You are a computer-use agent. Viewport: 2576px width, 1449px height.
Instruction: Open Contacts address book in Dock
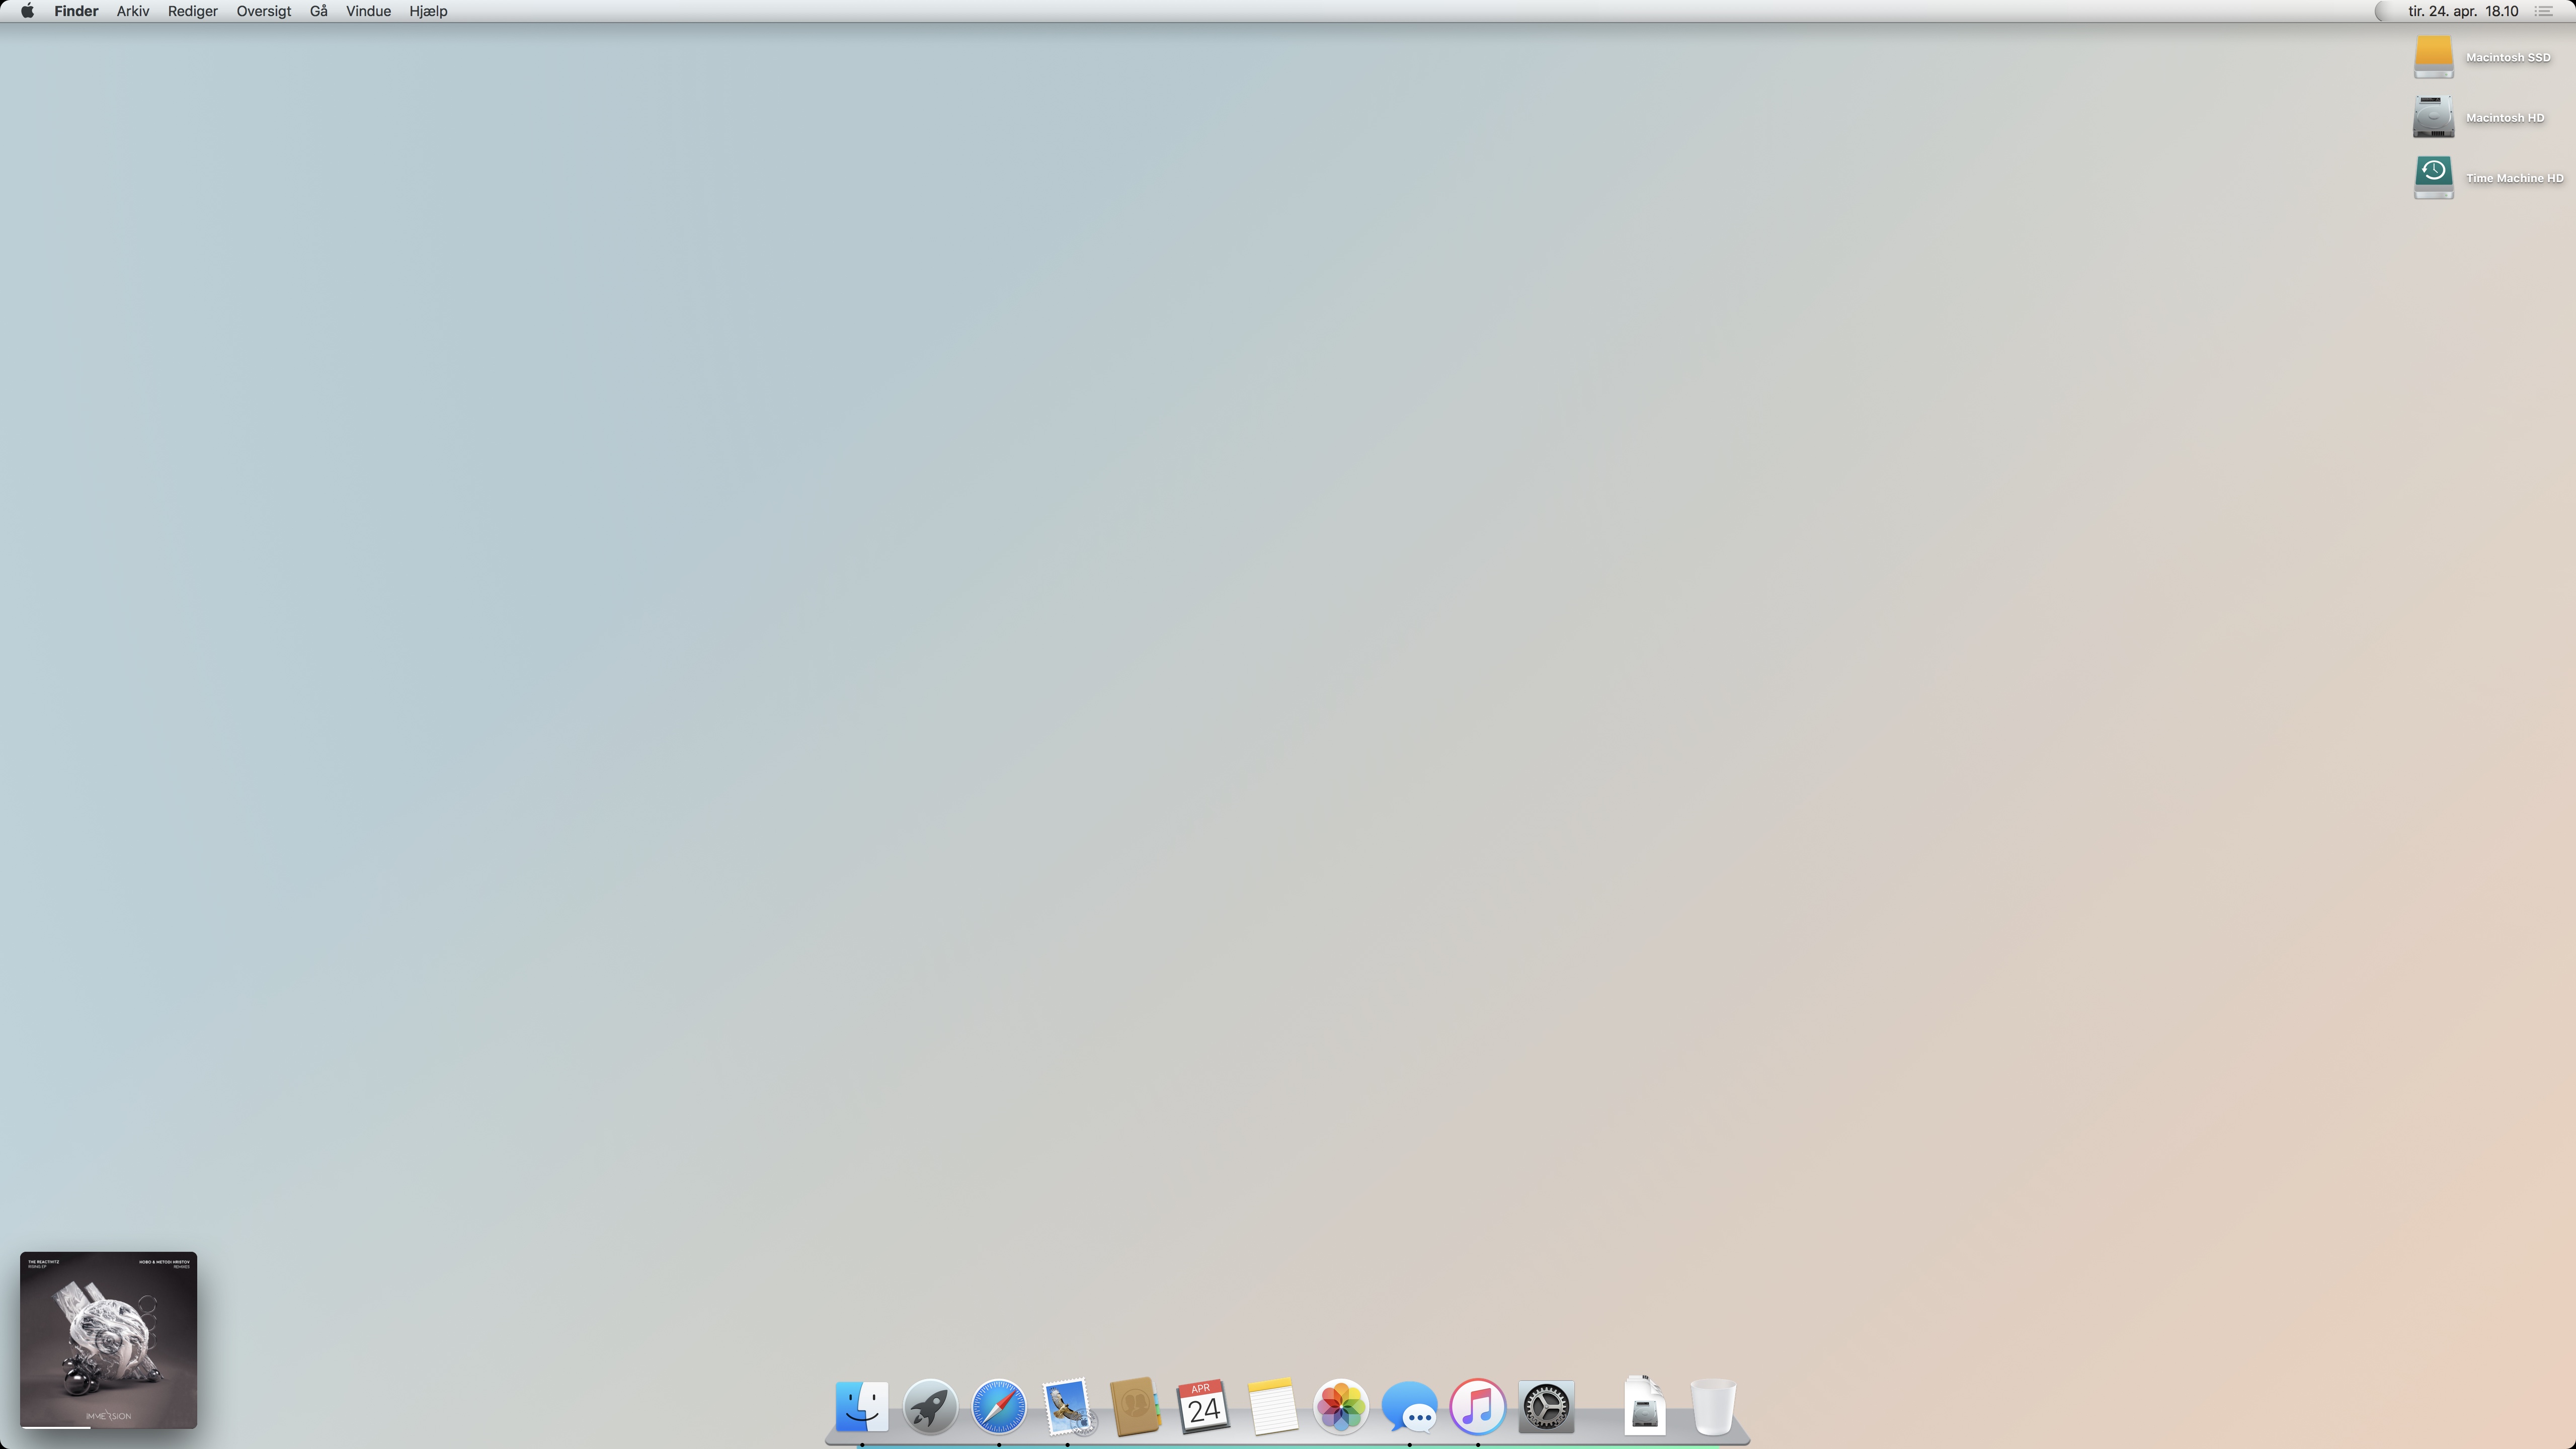1135,1407
